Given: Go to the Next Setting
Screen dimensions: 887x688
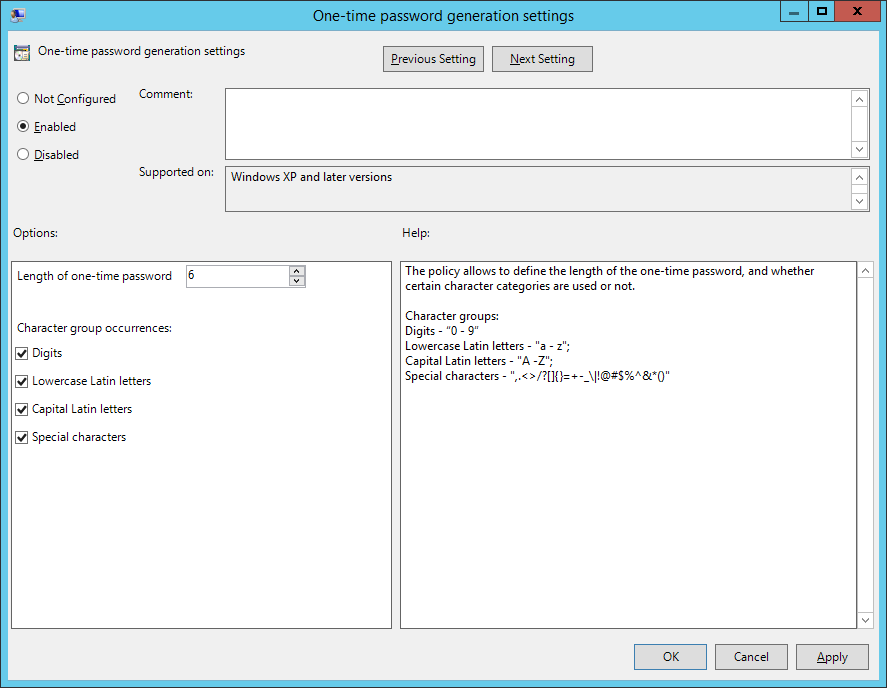Looking at the screenshot, I should (542, 59).
